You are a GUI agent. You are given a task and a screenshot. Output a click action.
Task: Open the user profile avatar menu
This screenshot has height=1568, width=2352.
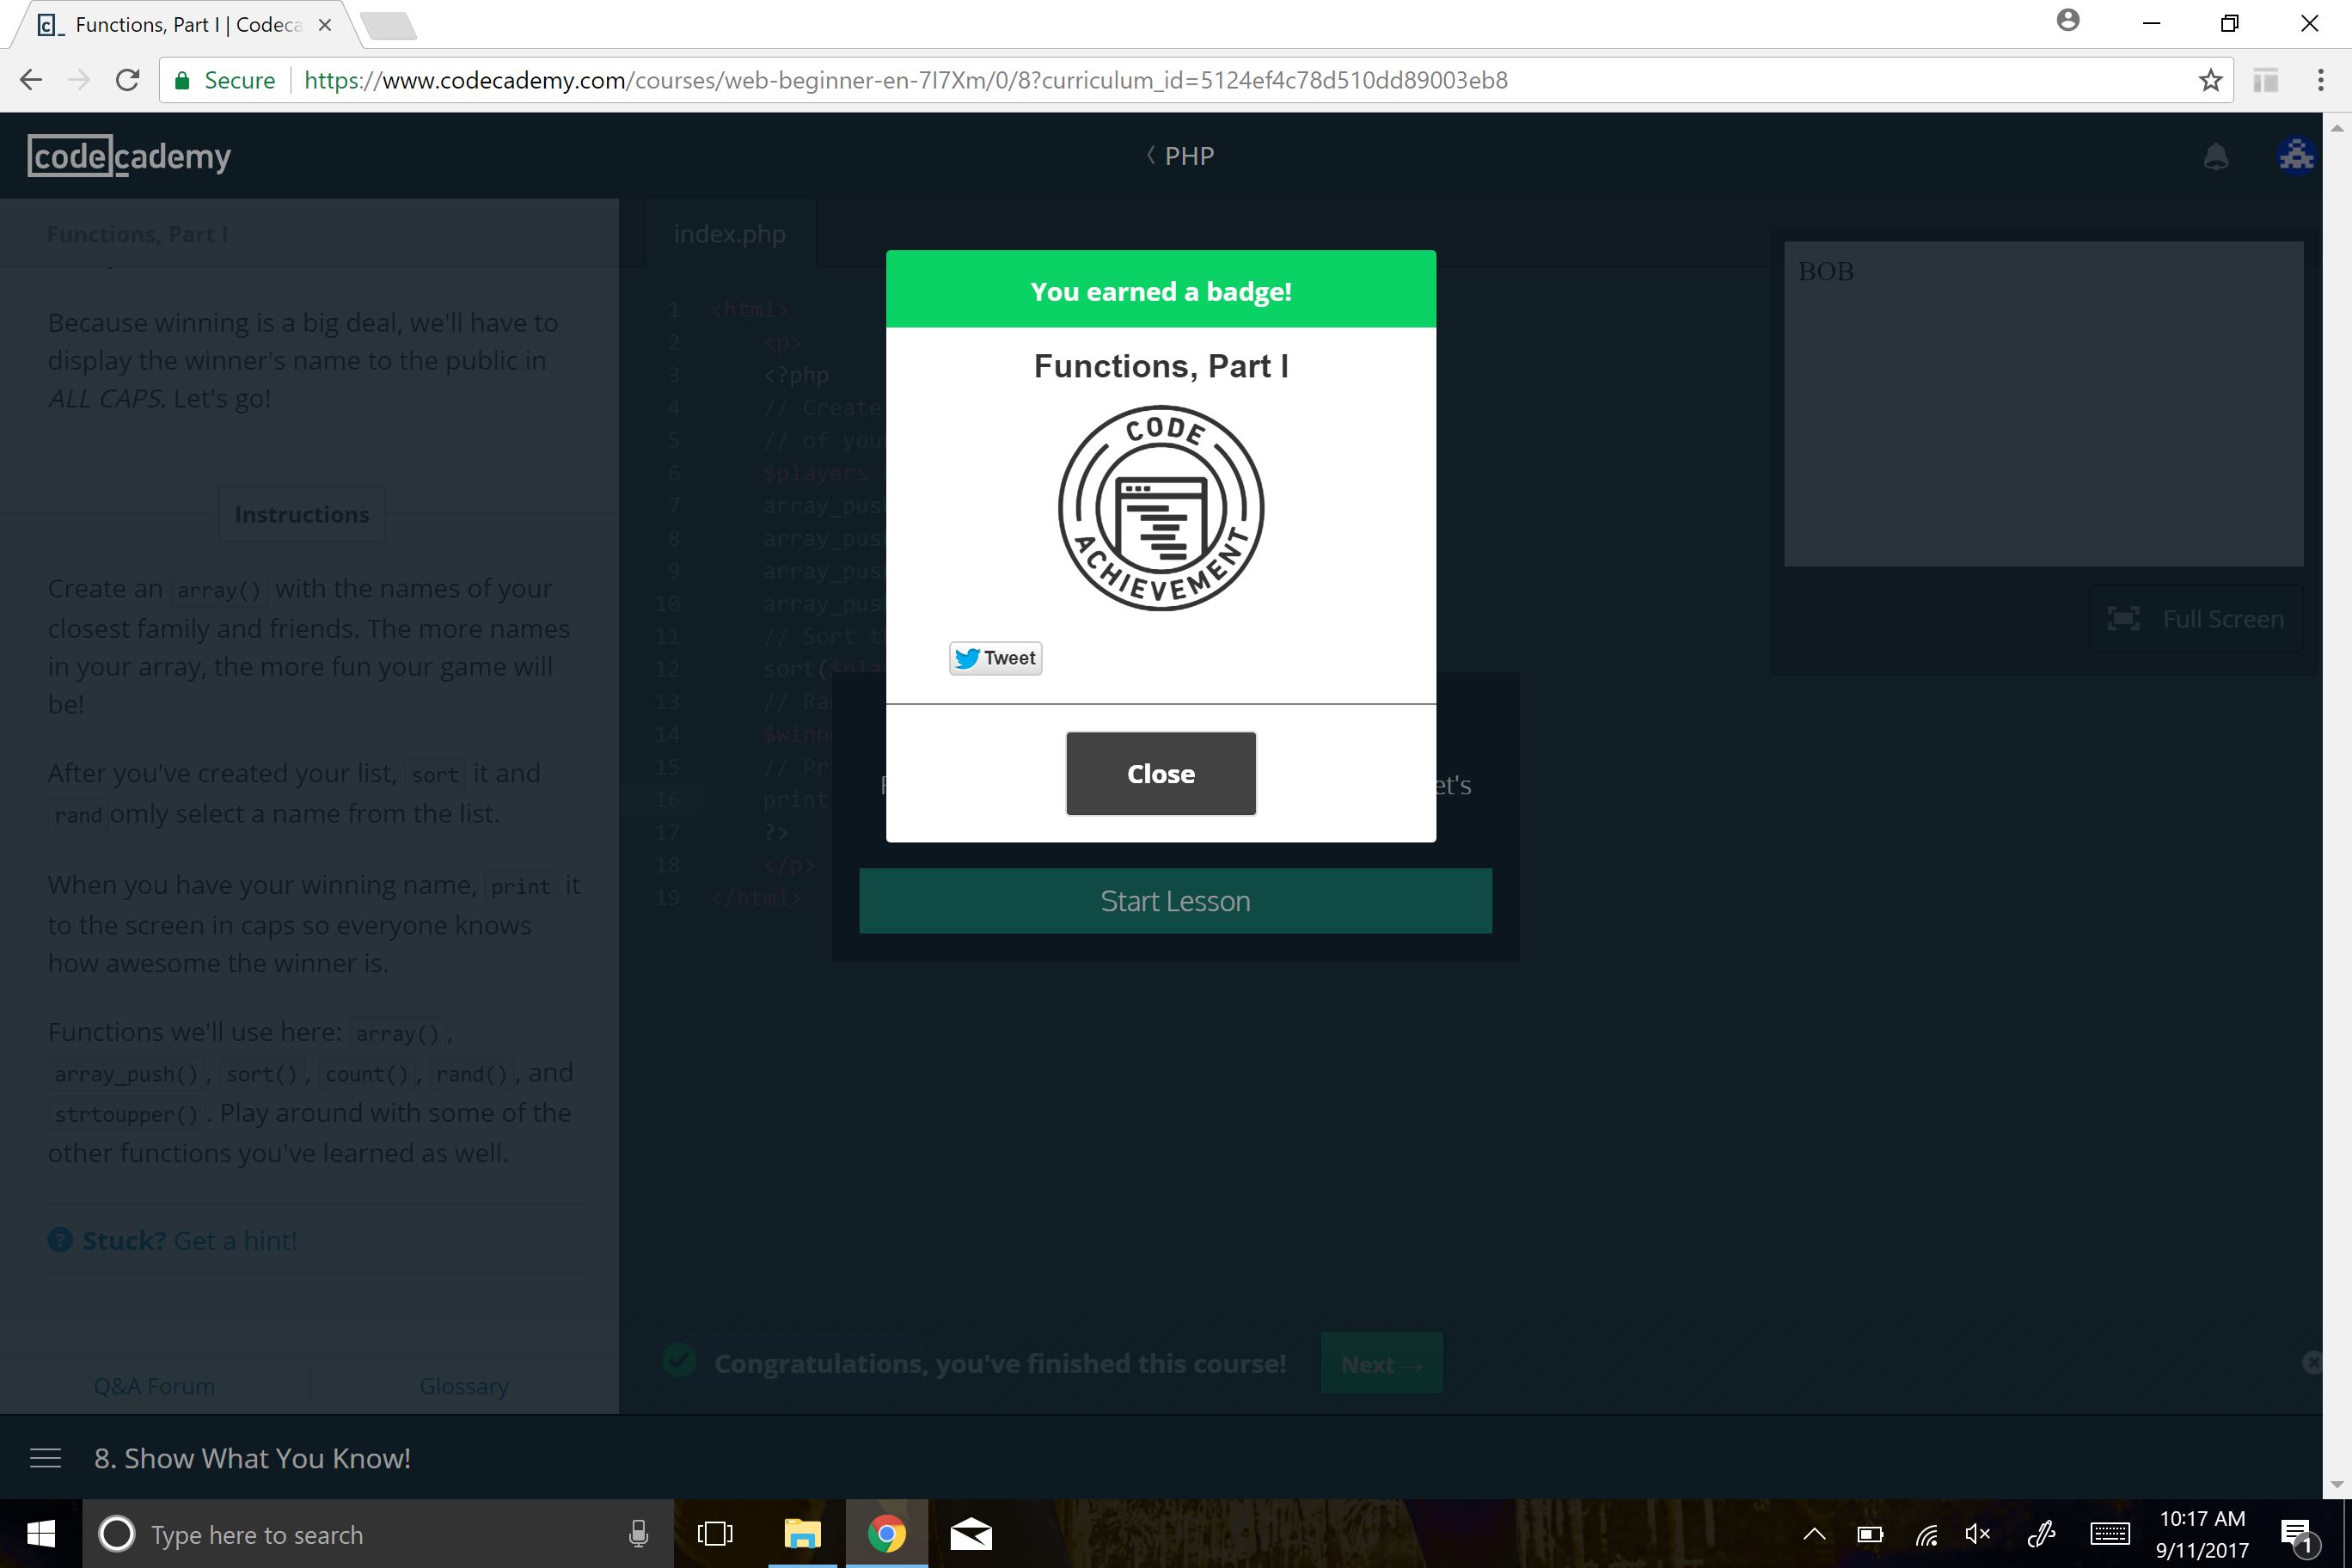(2296, 156)
